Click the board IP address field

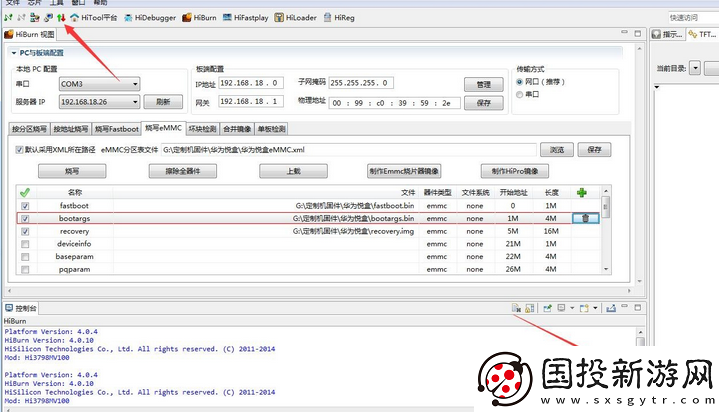point(250,83)
